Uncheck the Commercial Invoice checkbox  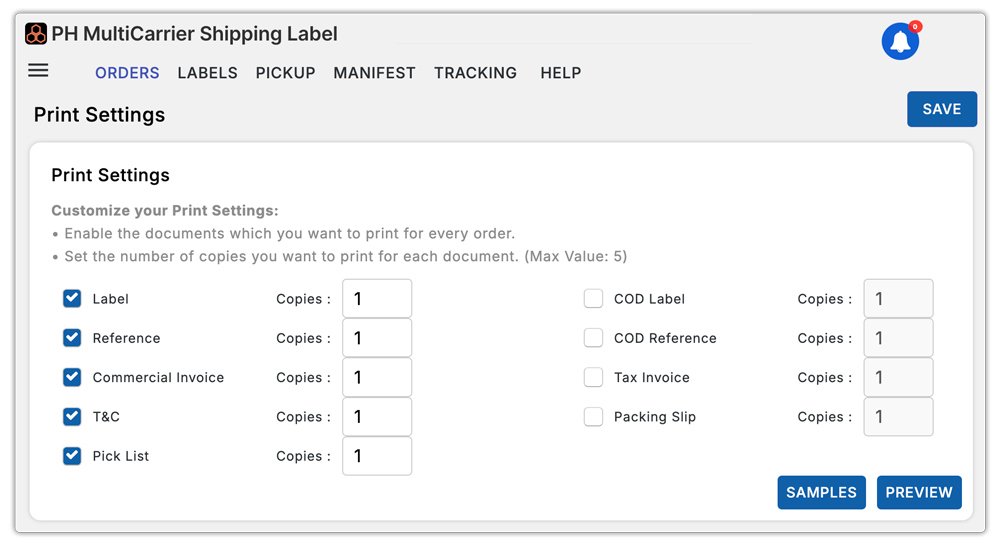72,377
